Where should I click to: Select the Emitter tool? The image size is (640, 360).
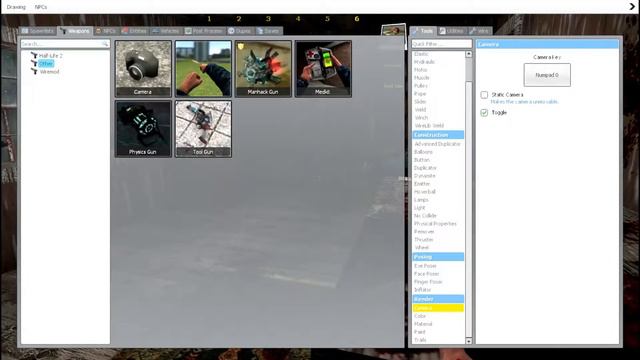click(422, 184)
